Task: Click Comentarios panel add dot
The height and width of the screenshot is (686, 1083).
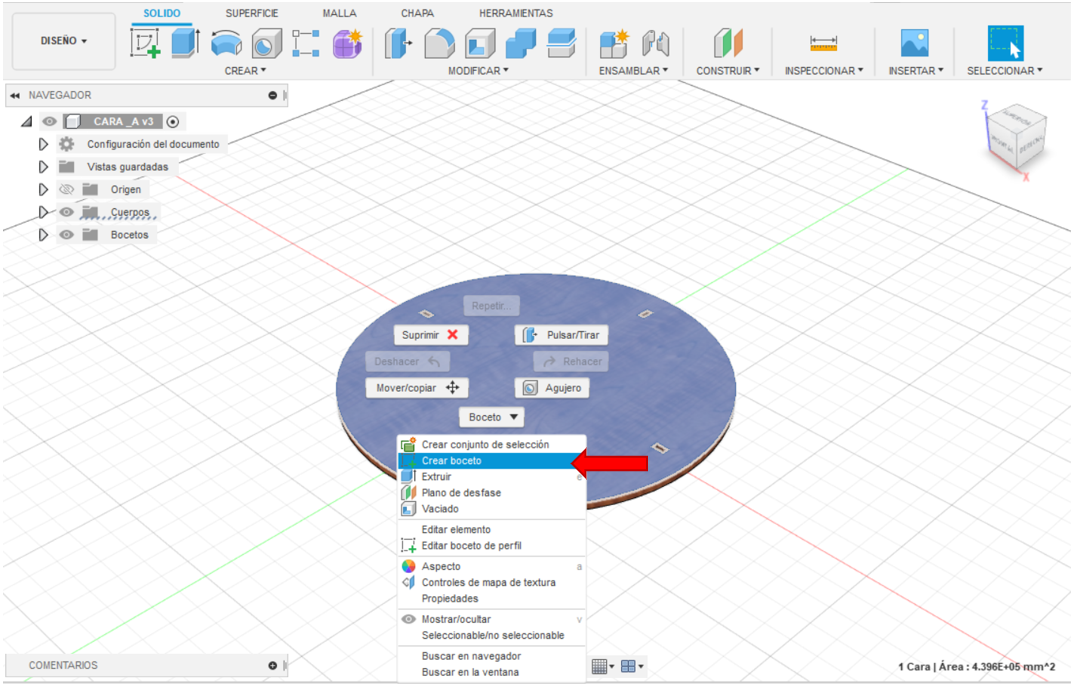Action: pos(273,665)
